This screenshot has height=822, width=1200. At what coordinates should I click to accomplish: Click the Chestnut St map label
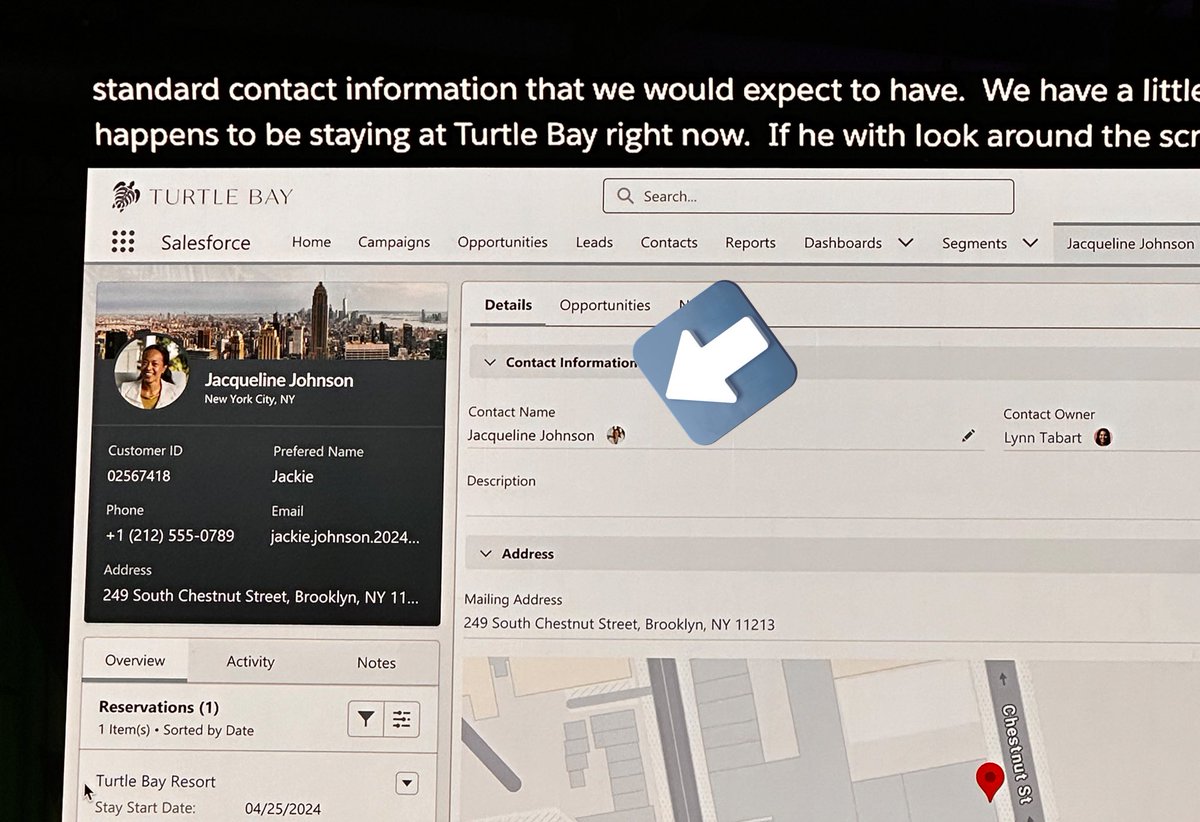1018,752
